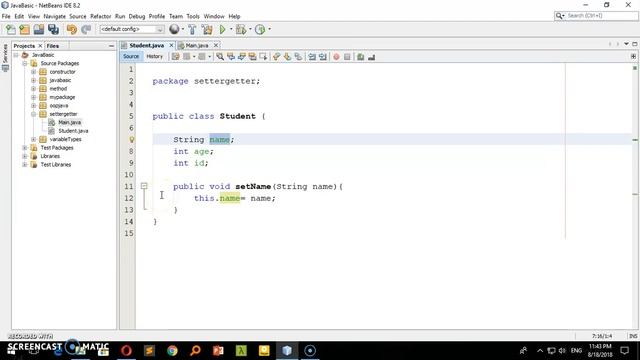
Task: Click Shift Line Right editor icon
Action: [323, 57]
